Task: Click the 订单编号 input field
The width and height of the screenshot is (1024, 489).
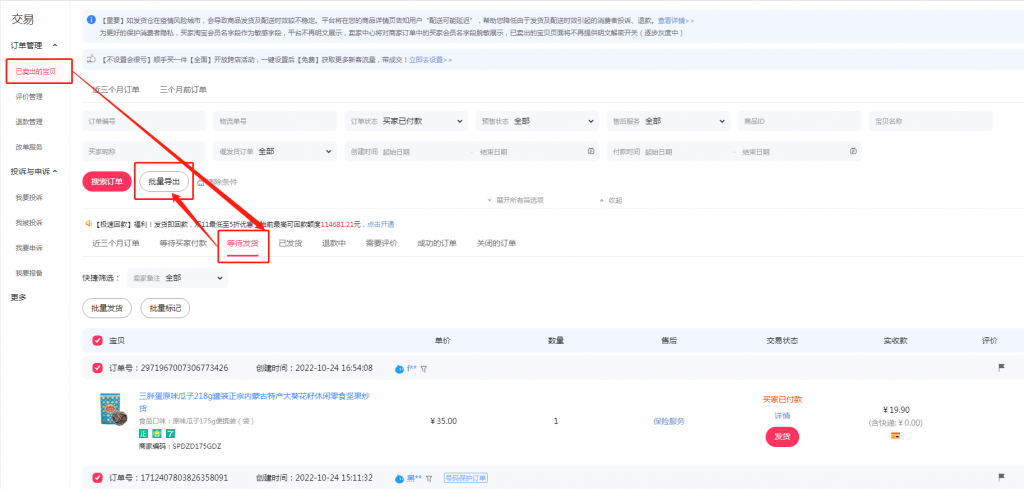Action: (x=144, y=121)
